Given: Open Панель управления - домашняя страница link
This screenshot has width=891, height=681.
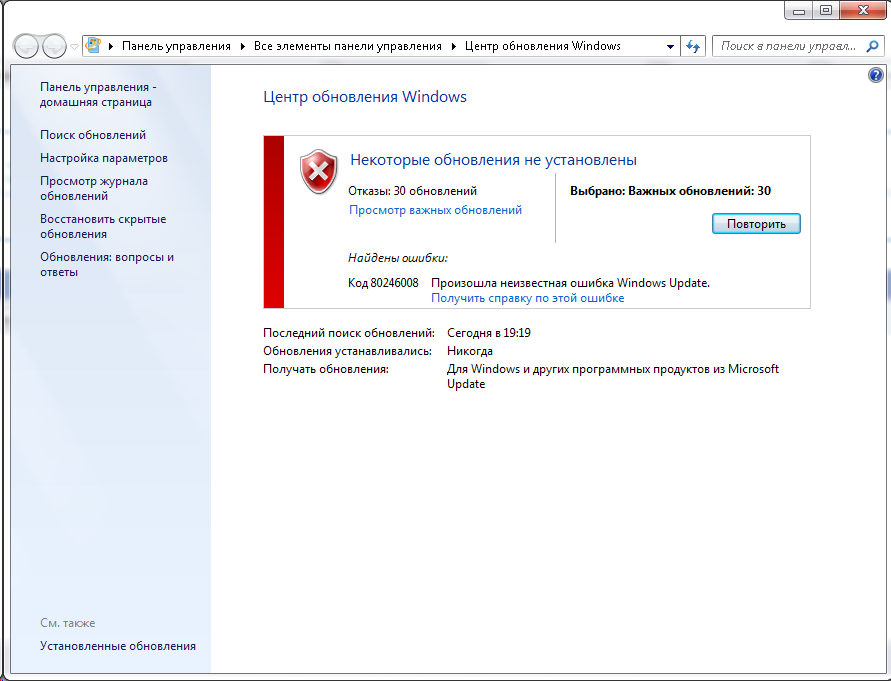Looking at the screenshot, I should point(98,94).
